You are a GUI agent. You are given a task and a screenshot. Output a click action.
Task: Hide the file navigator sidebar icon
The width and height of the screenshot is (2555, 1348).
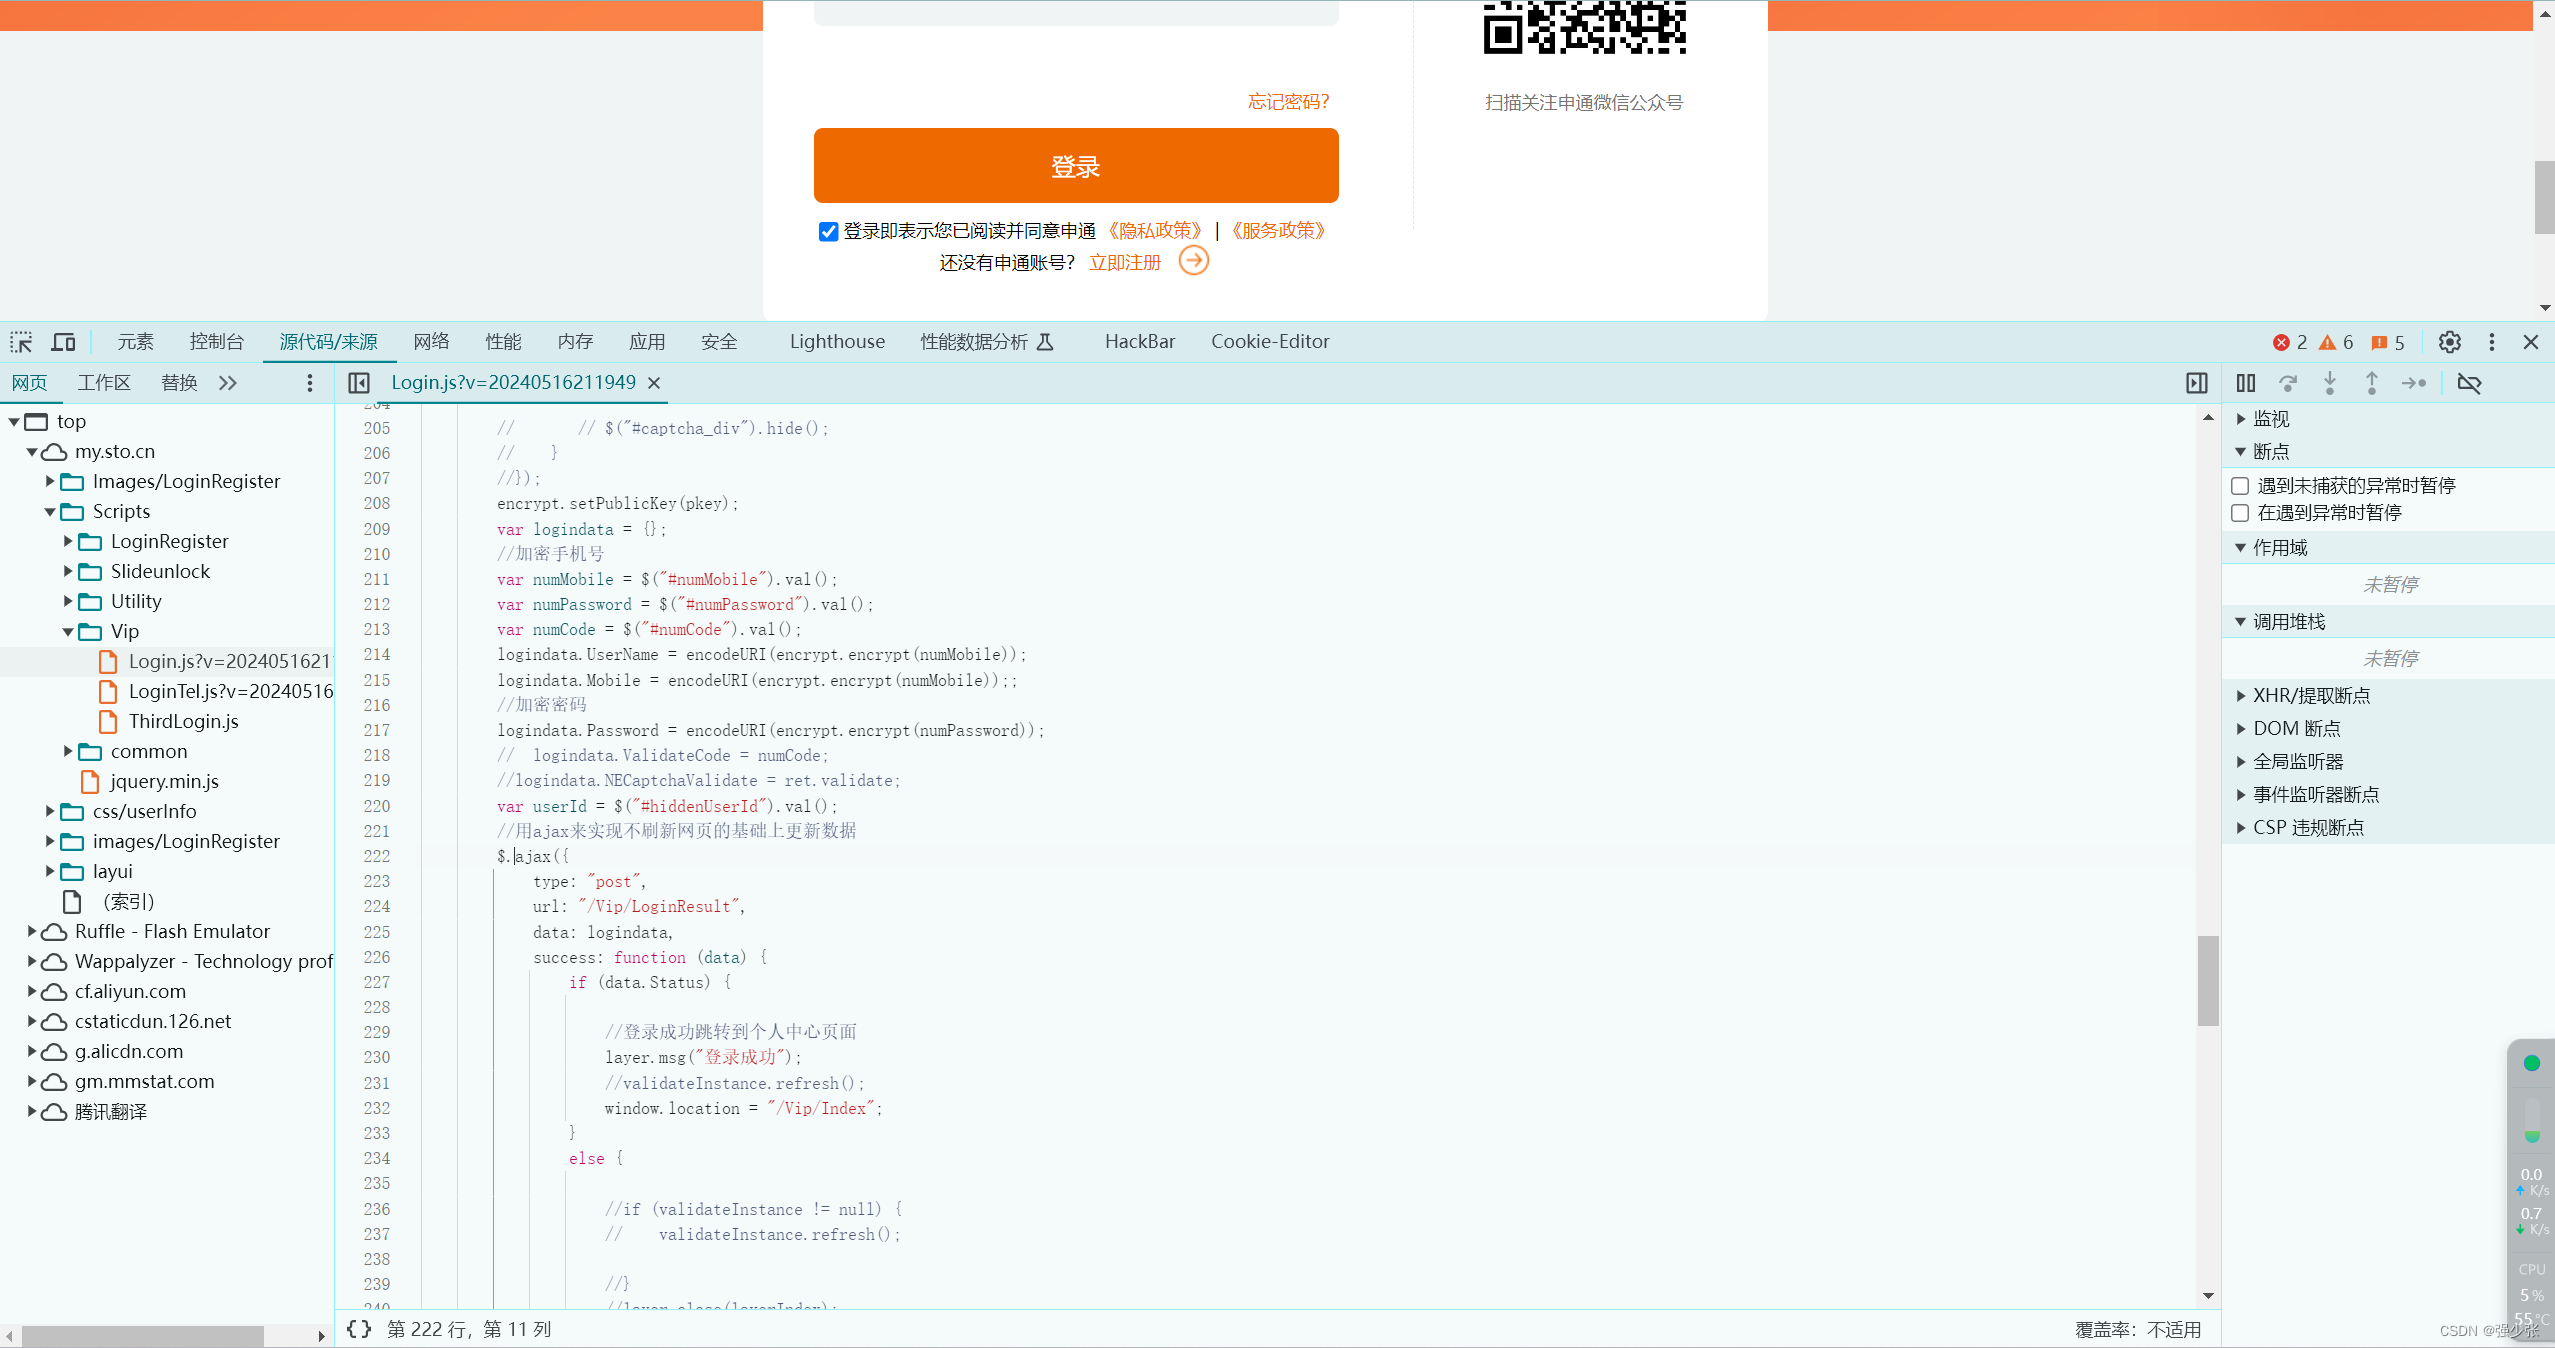[x=359, y=383]
